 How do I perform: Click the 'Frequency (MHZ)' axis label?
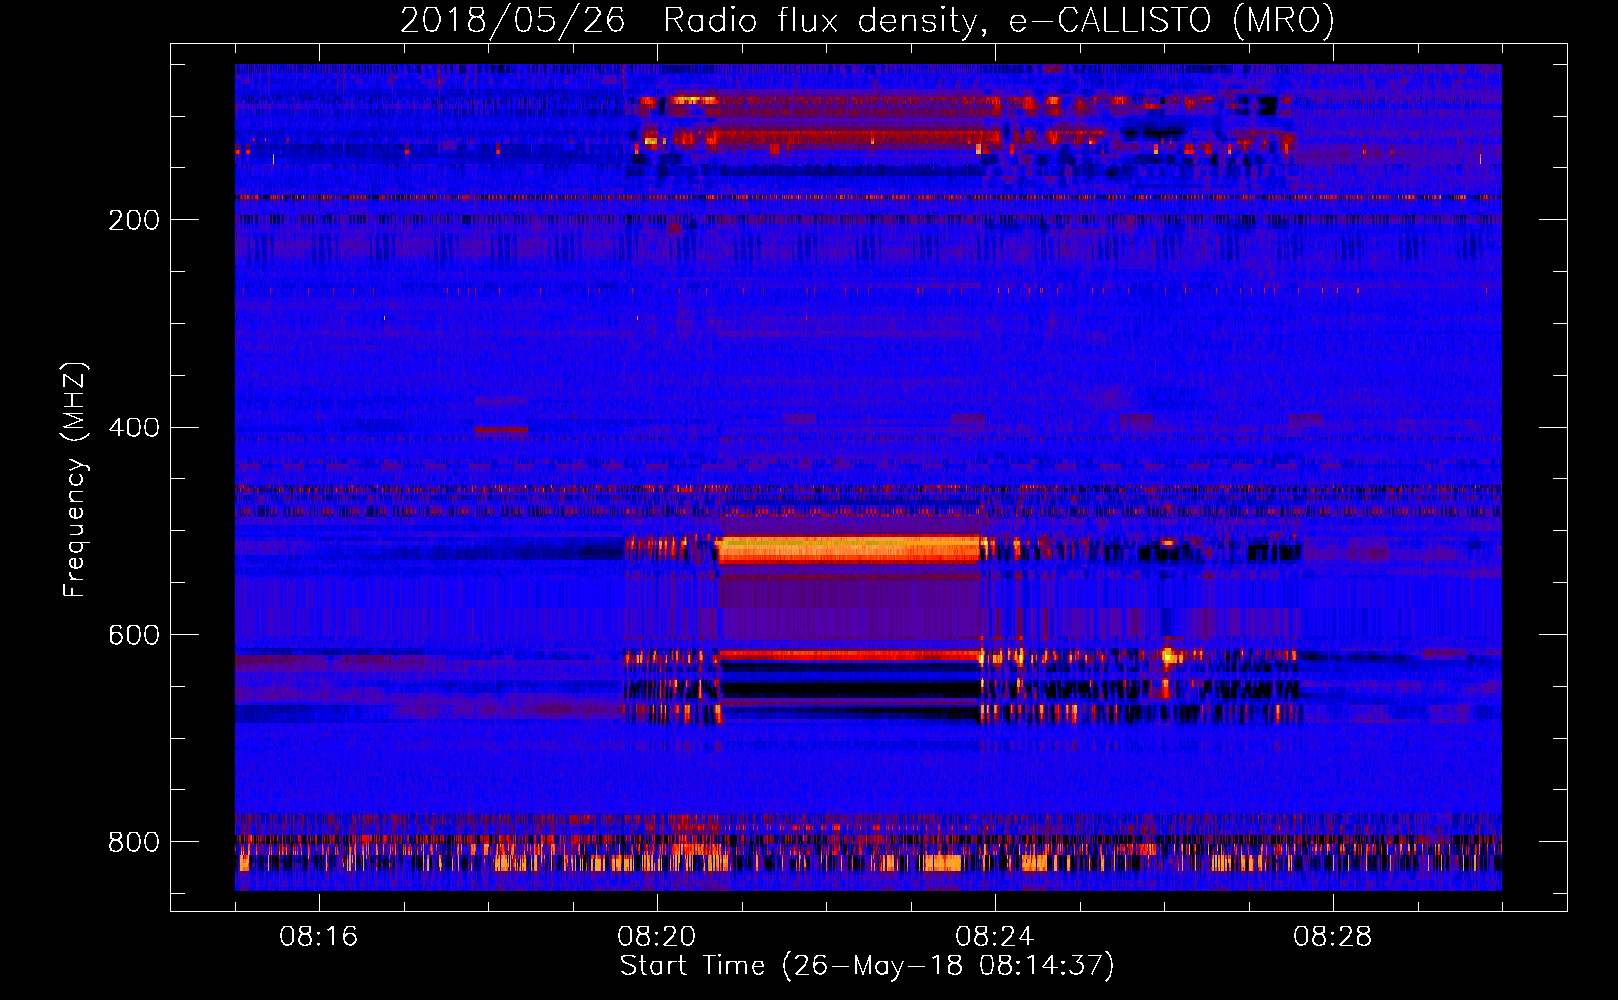[x=74, y=479]
